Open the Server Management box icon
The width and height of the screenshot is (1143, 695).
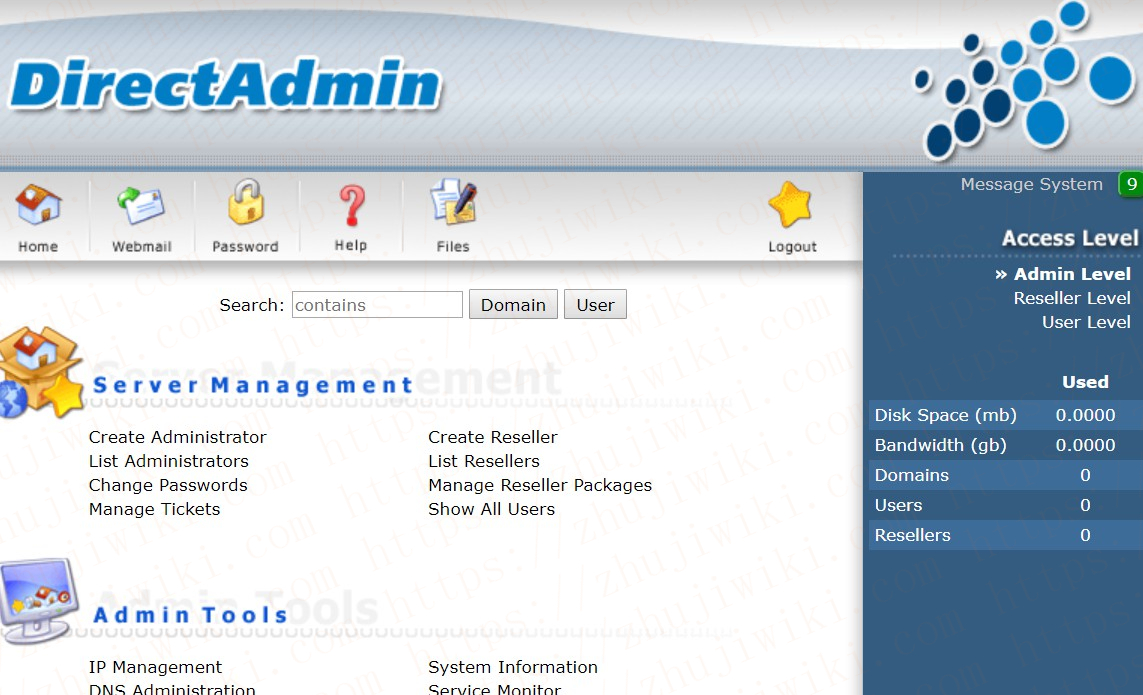(41, 373)
